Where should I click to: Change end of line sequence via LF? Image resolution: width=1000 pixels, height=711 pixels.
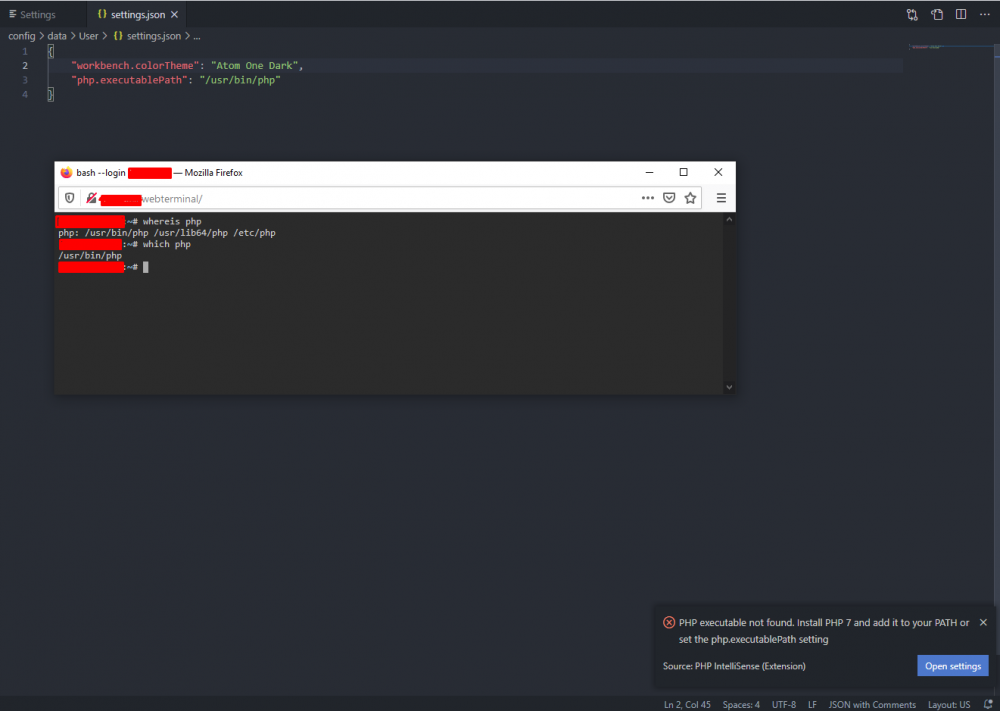(x=812, y=705)
